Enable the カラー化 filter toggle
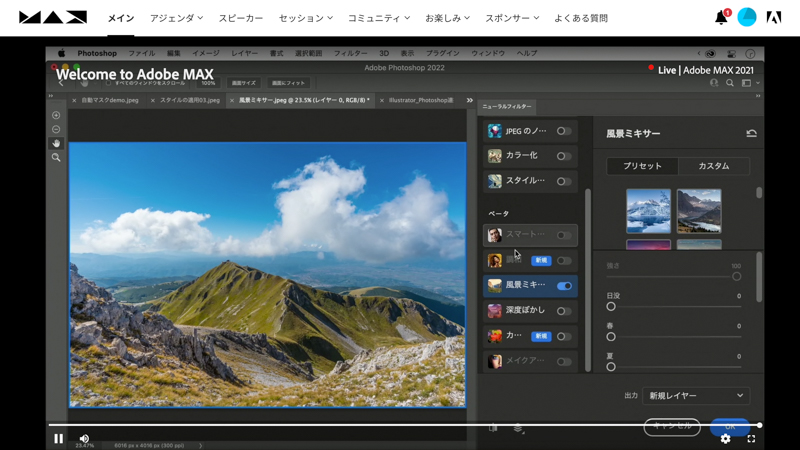Image resolution: width=800 pixels, height=450 pixels. [x=564, y=156]
